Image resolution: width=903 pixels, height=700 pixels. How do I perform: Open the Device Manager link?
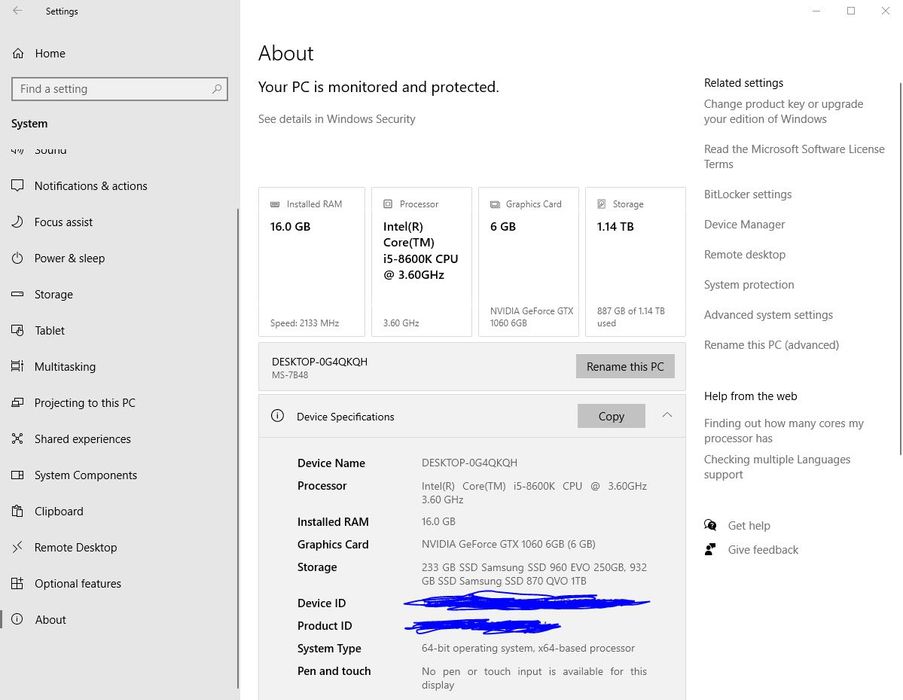click(744, 225)
